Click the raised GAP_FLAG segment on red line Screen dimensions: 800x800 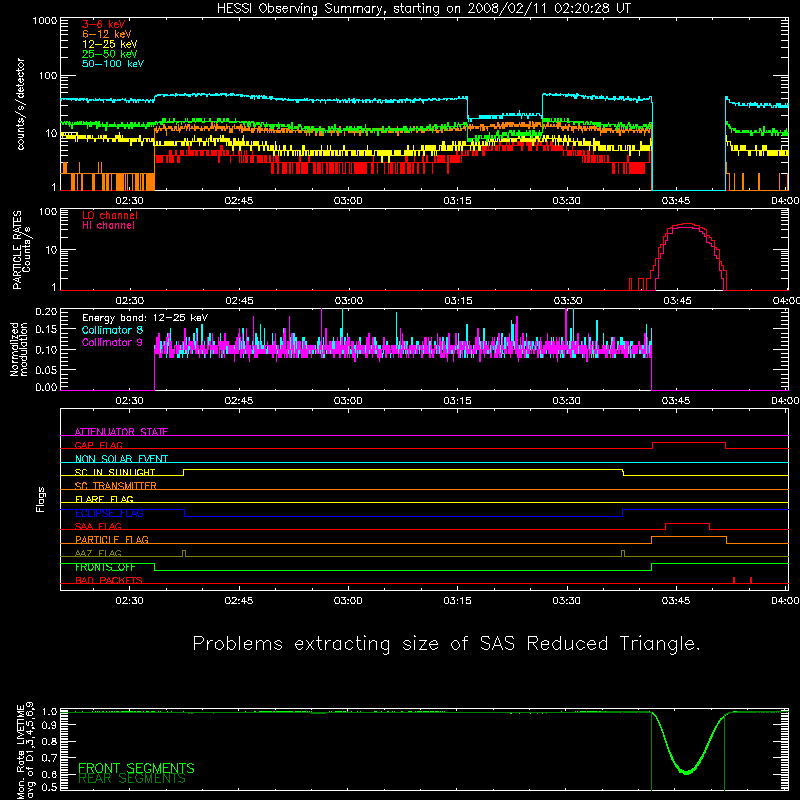[x=689, y=443]
